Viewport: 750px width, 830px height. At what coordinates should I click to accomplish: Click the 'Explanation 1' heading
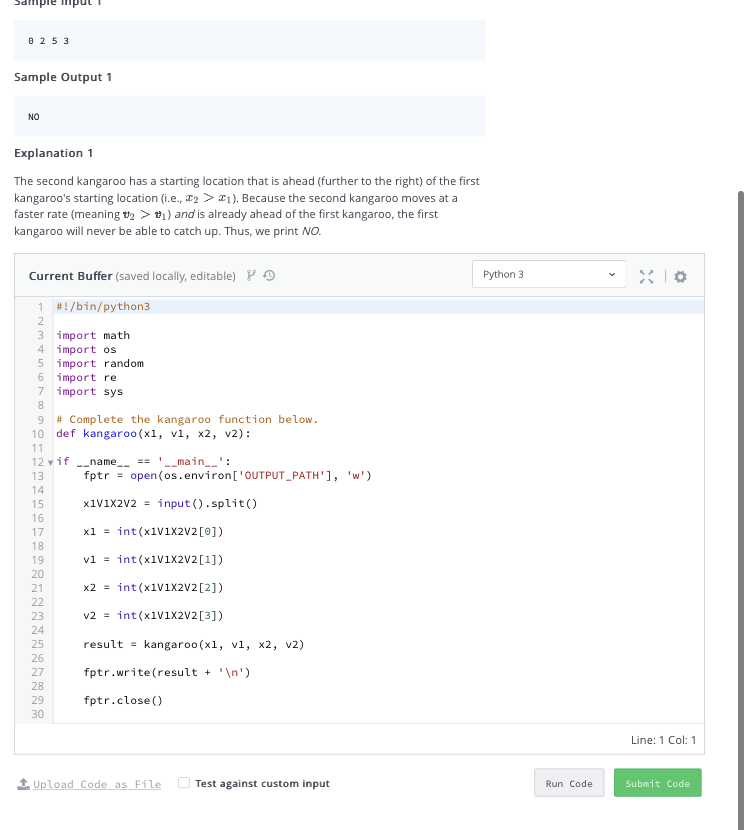53,153
